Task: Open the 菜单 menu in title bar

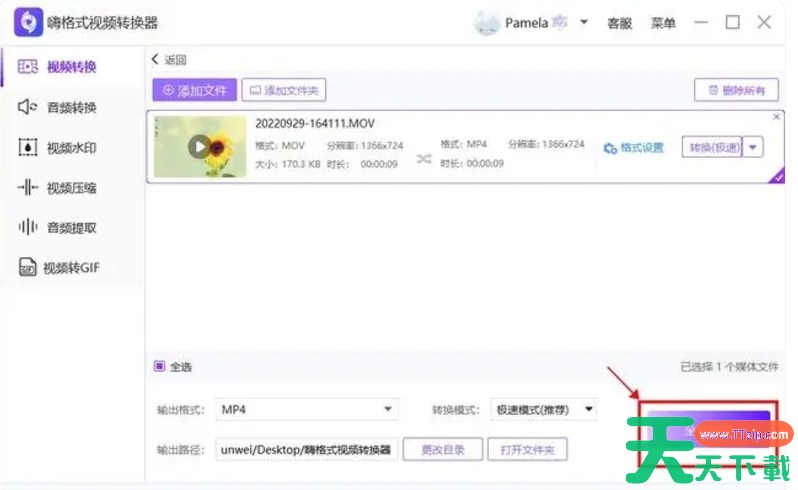Action: tap(663, 23)
